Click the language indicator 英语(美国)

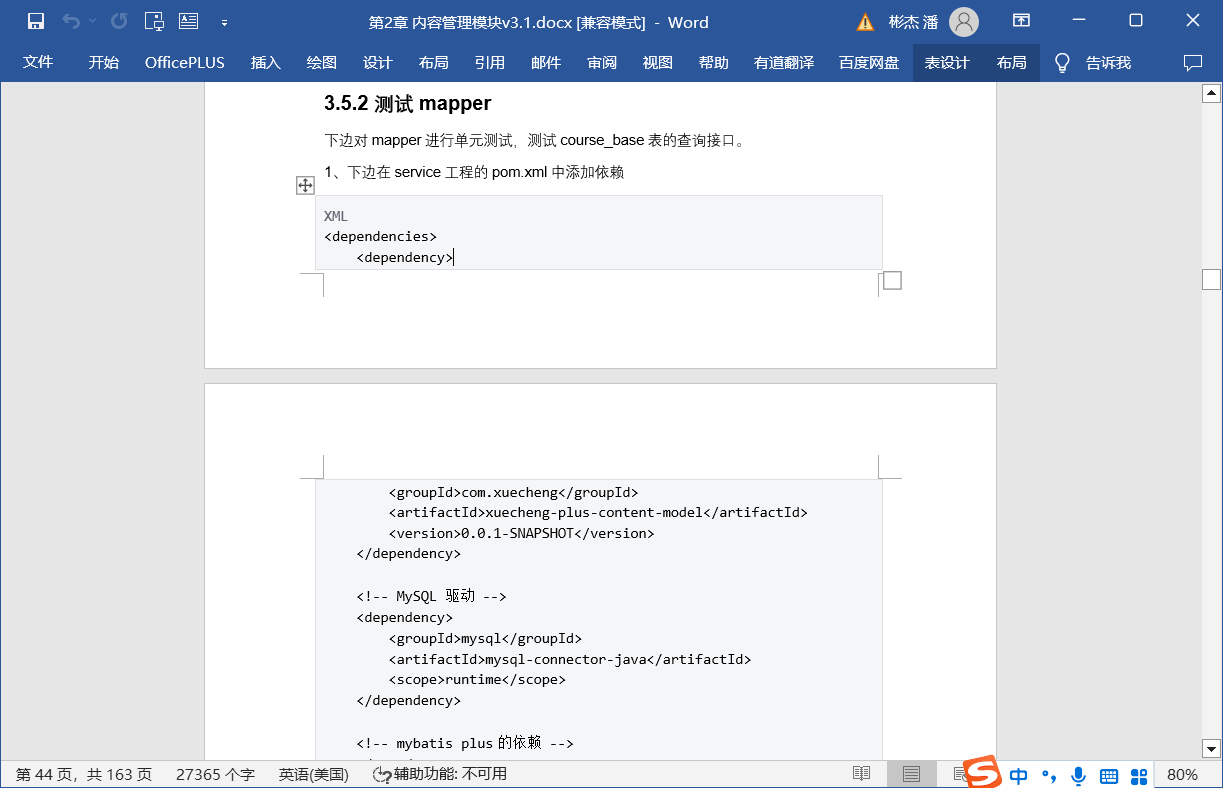click(x=314, y=774)
